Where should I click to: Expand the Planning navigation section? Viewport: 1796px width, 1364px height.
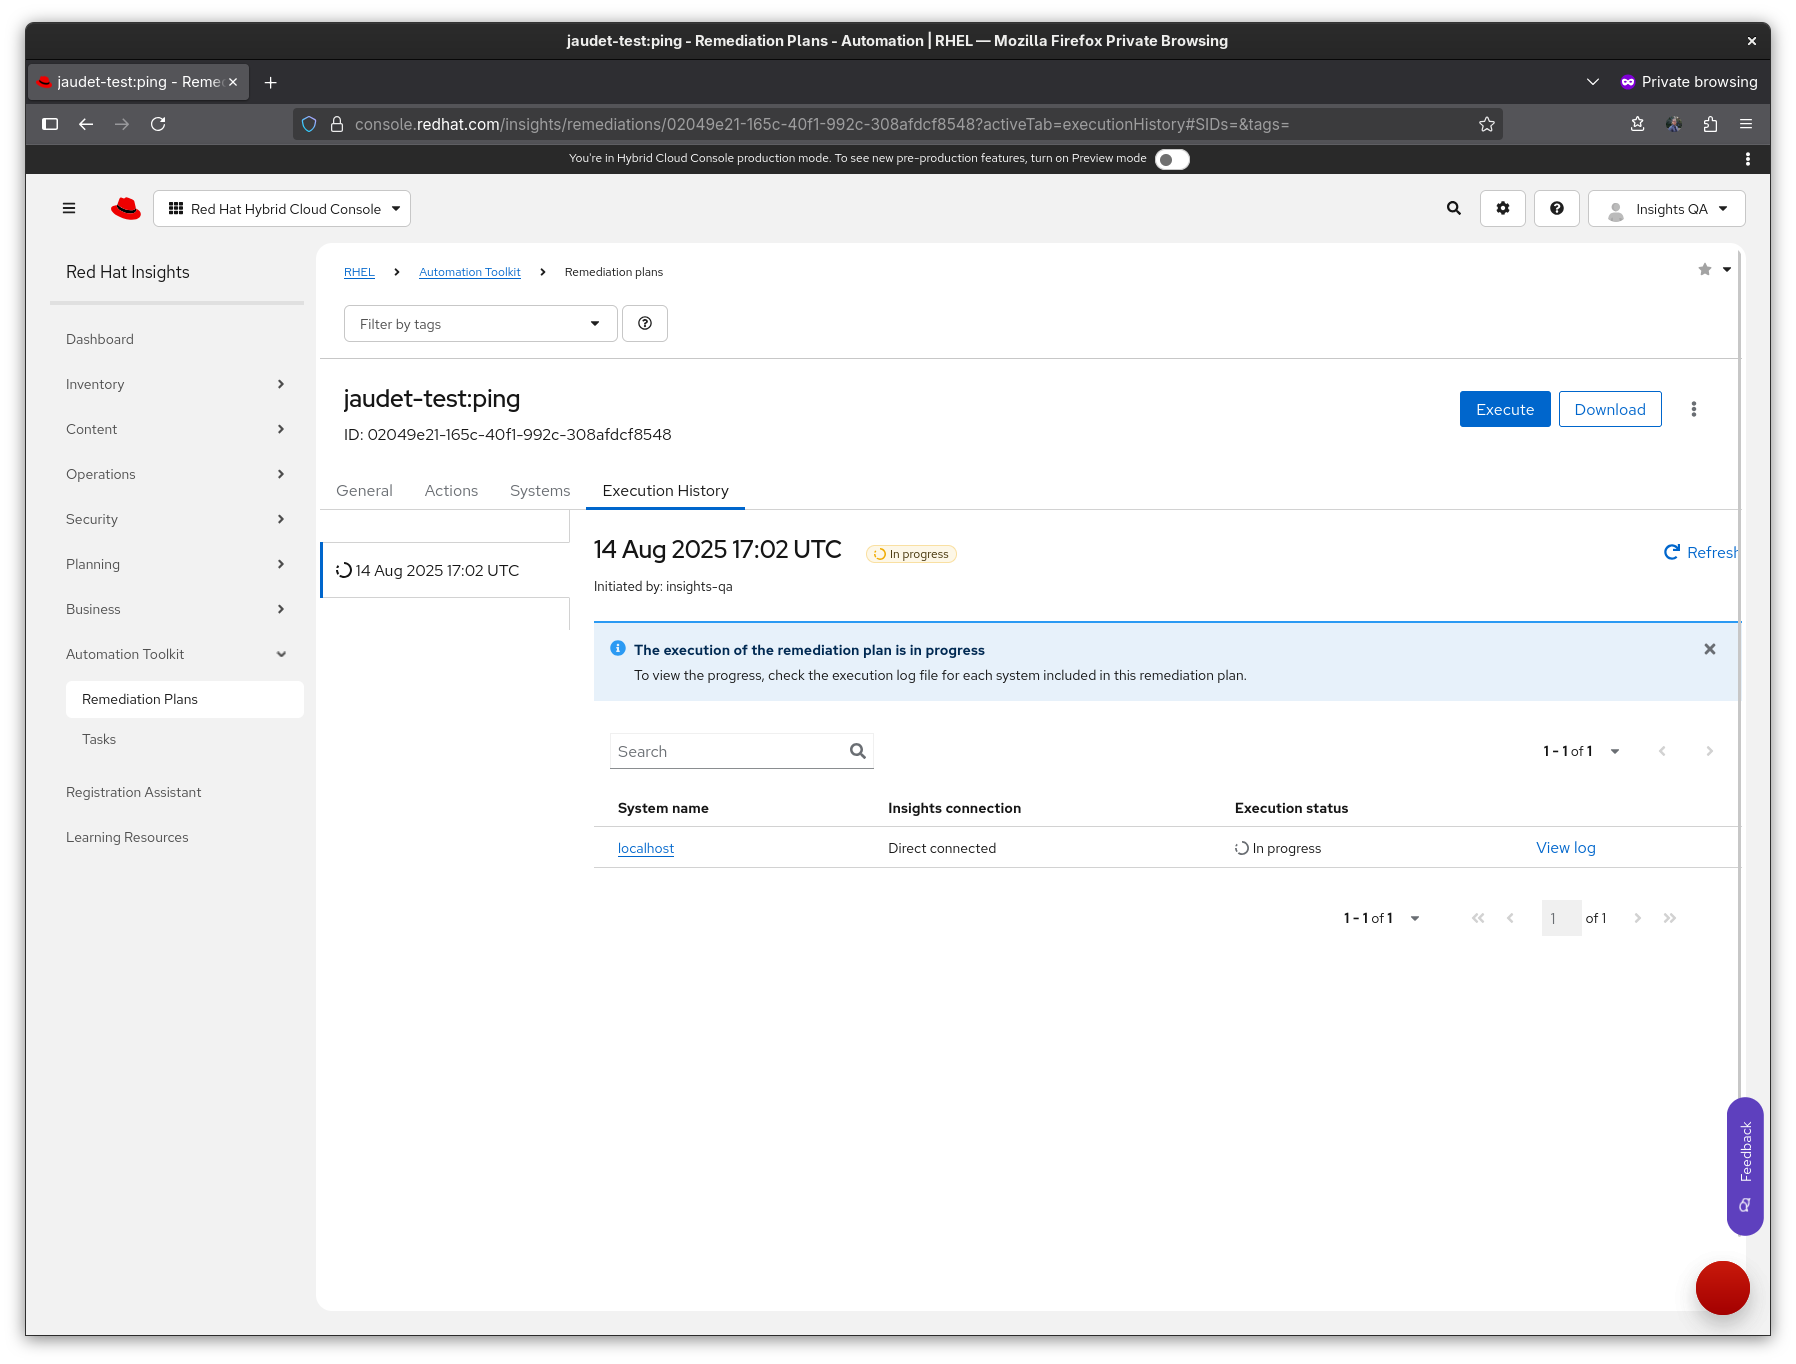(x=176, y=564)
